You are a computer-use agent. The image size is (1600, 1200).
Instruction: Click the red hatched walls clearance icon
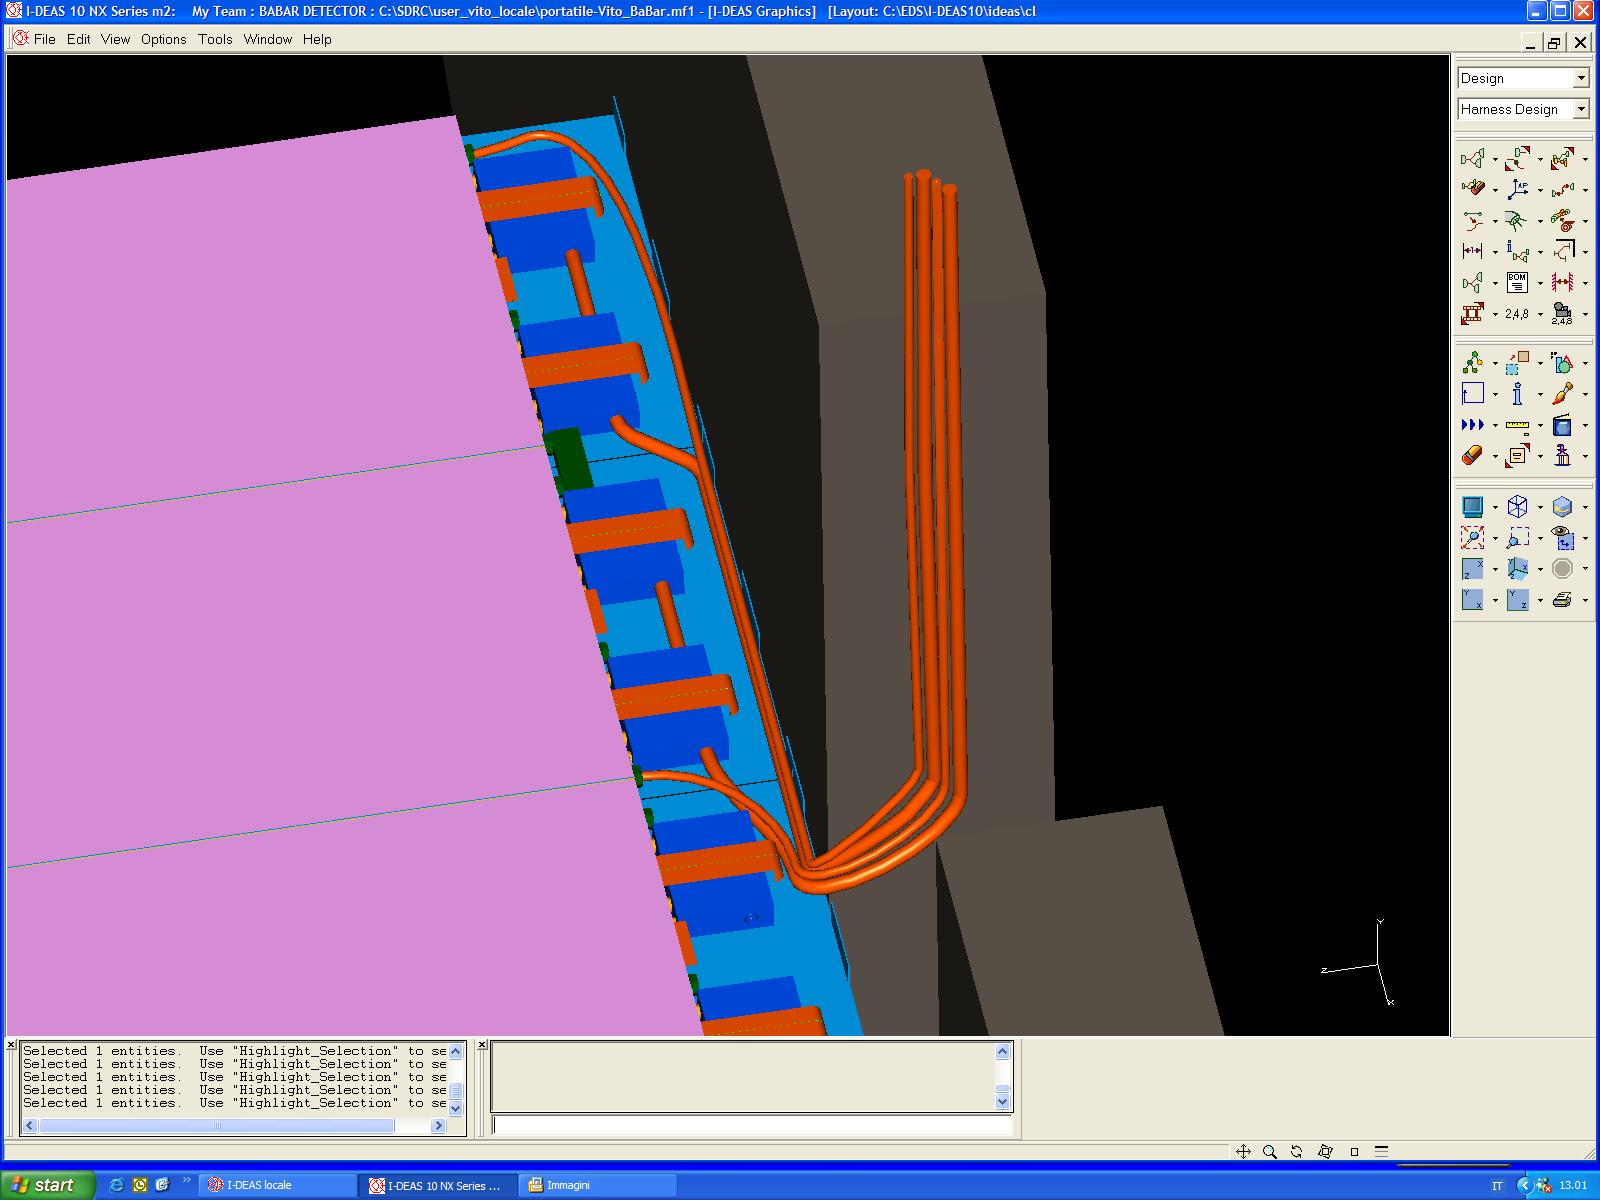pos(1562,282)
